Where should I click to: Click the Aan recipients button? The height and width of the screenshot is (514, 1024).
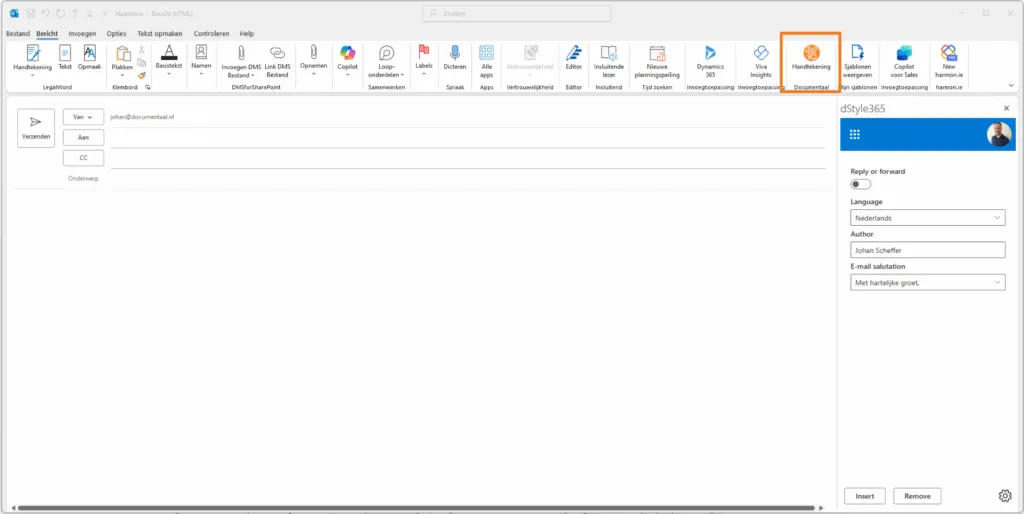83,137
